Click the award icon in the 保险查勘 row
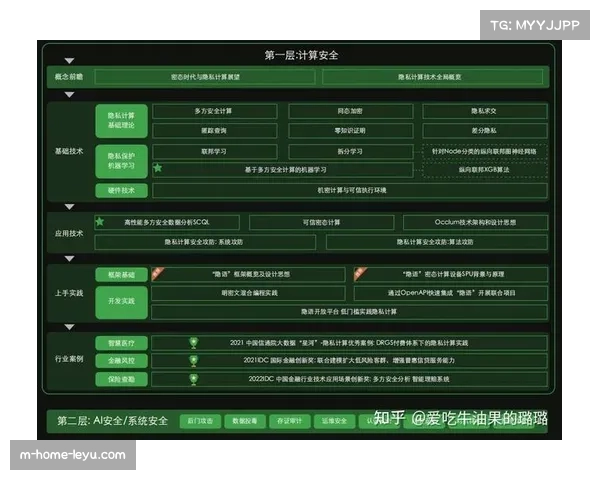 194,379
